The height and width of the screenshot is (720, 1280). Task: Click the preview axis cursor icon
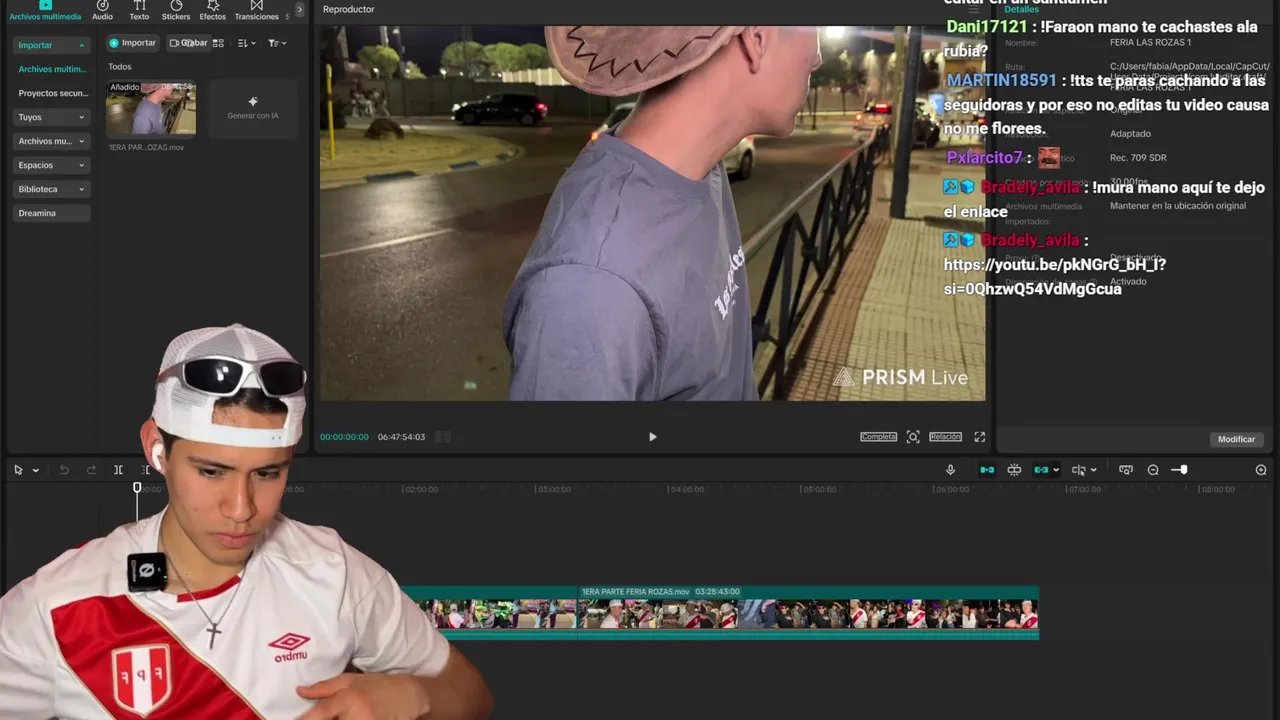[1078, 470]
